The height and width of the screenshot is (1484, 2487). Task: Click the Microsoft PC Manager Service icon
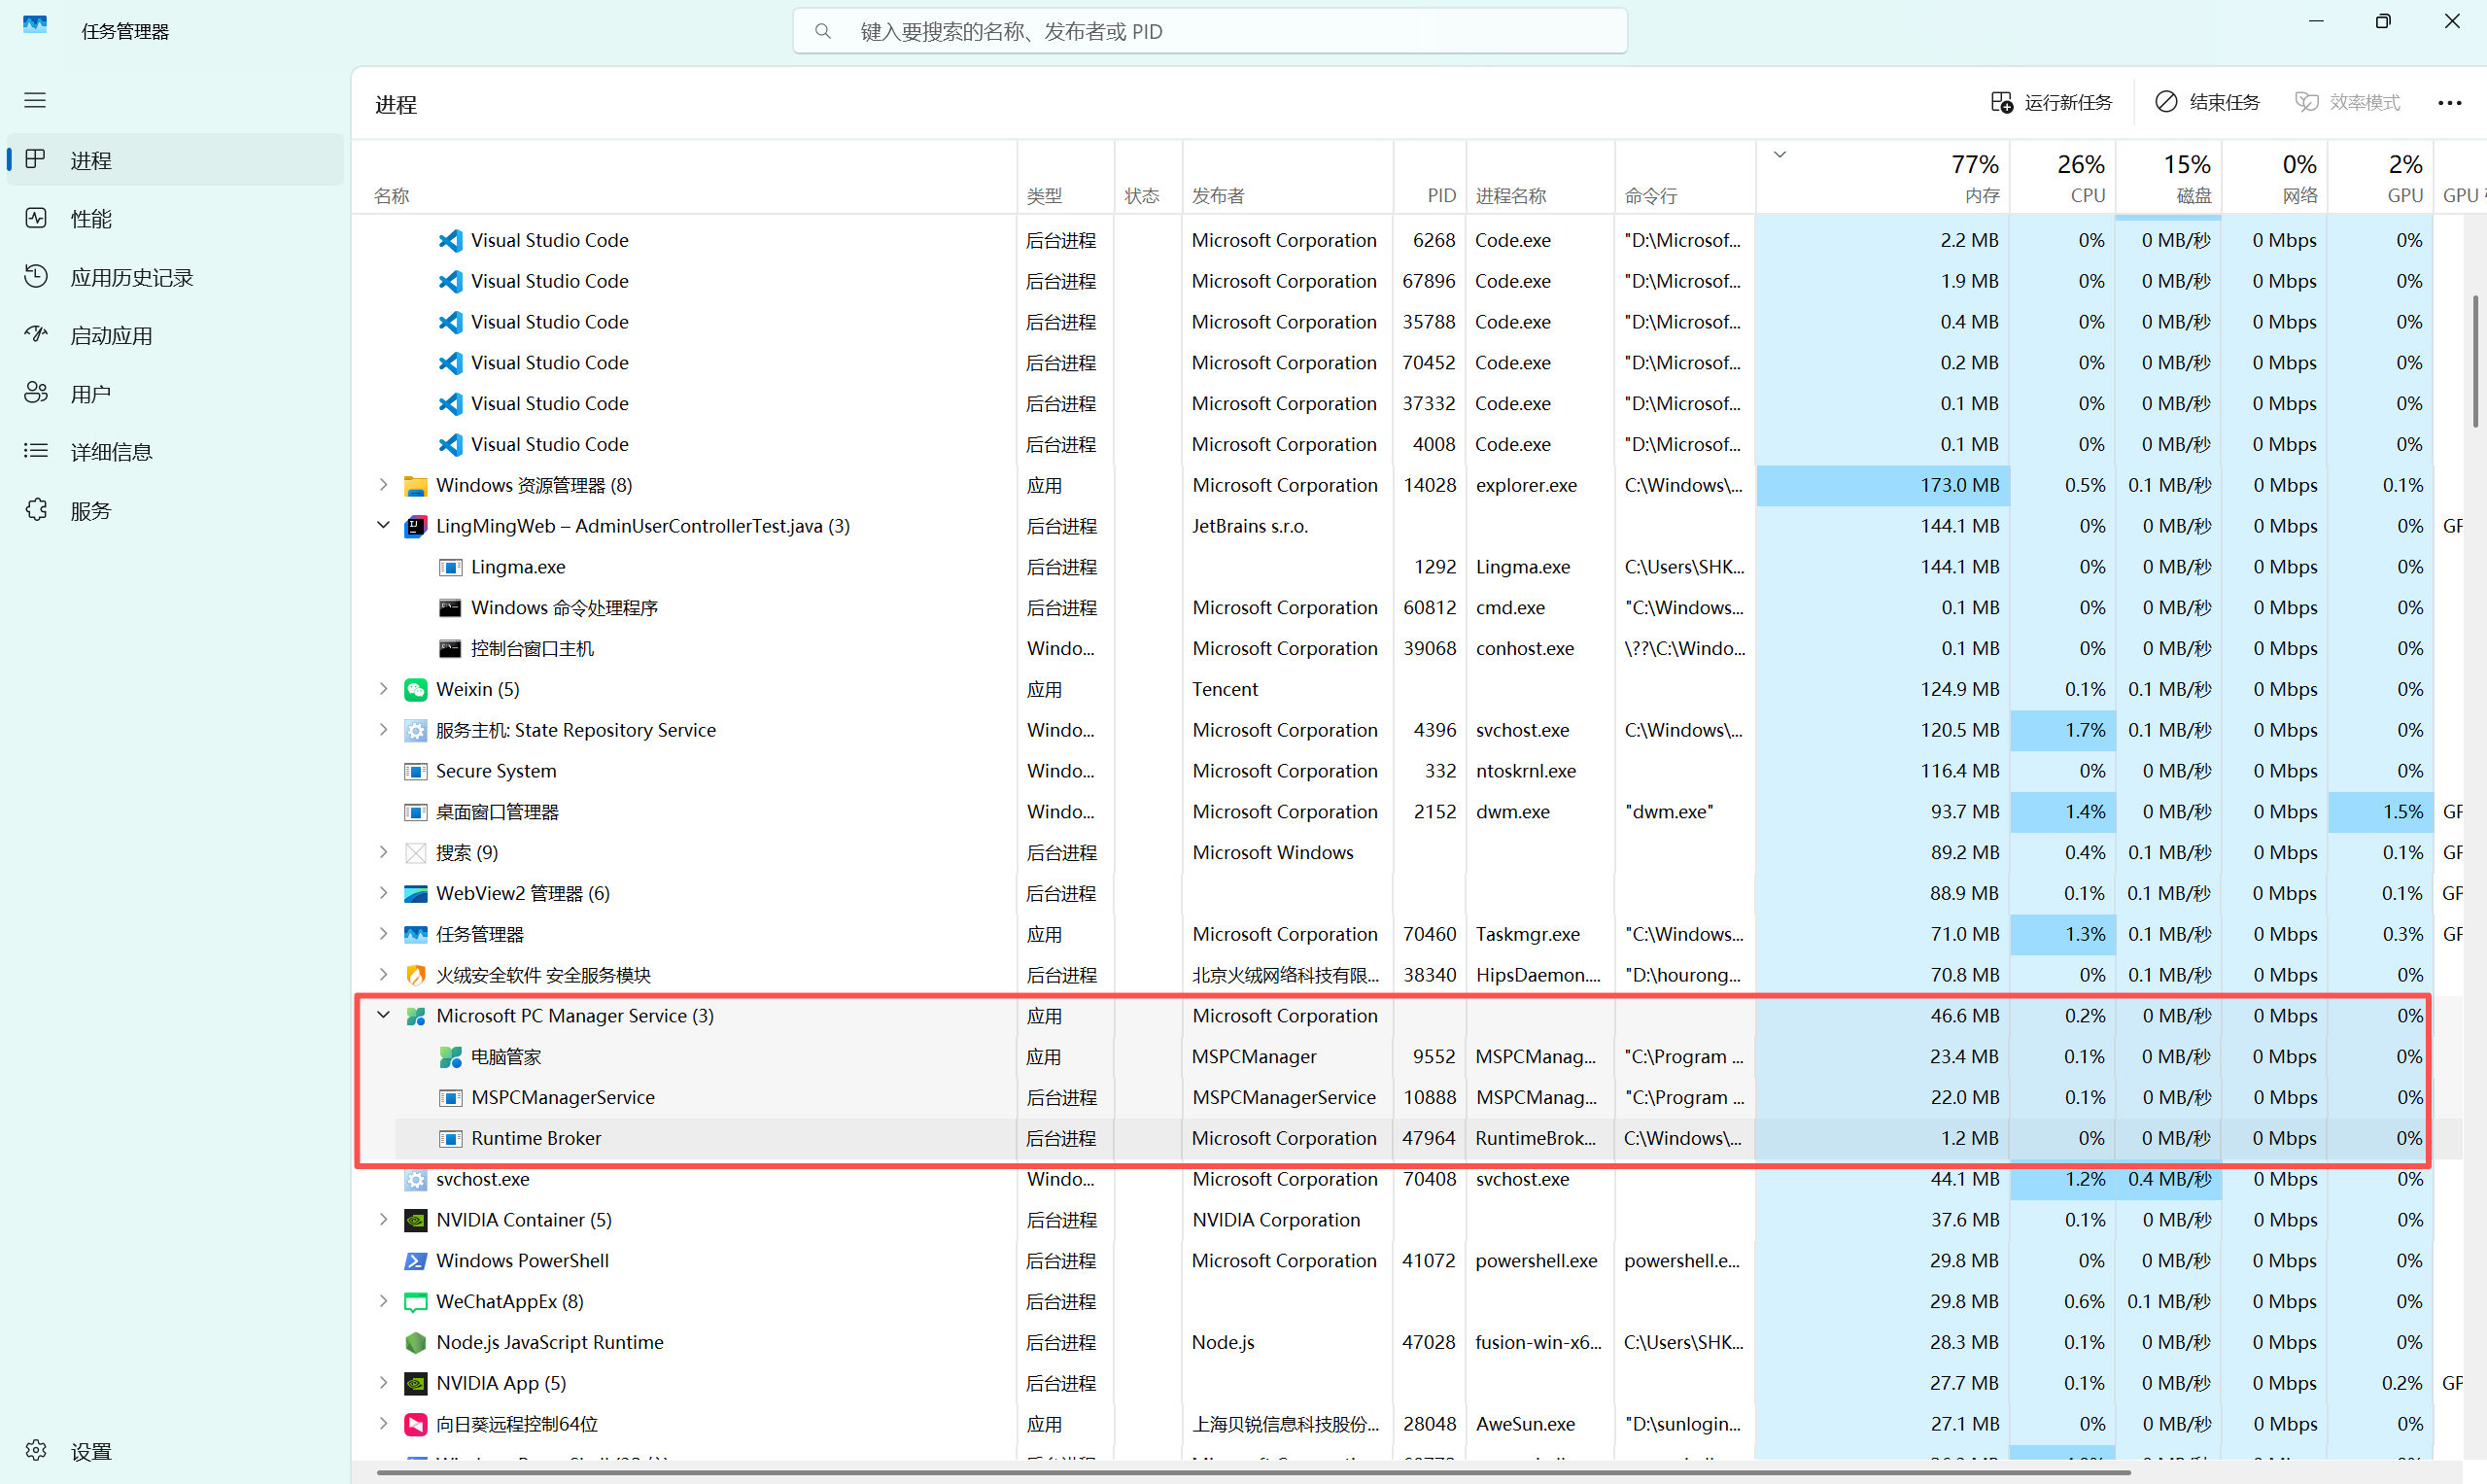coord(415,1017)
